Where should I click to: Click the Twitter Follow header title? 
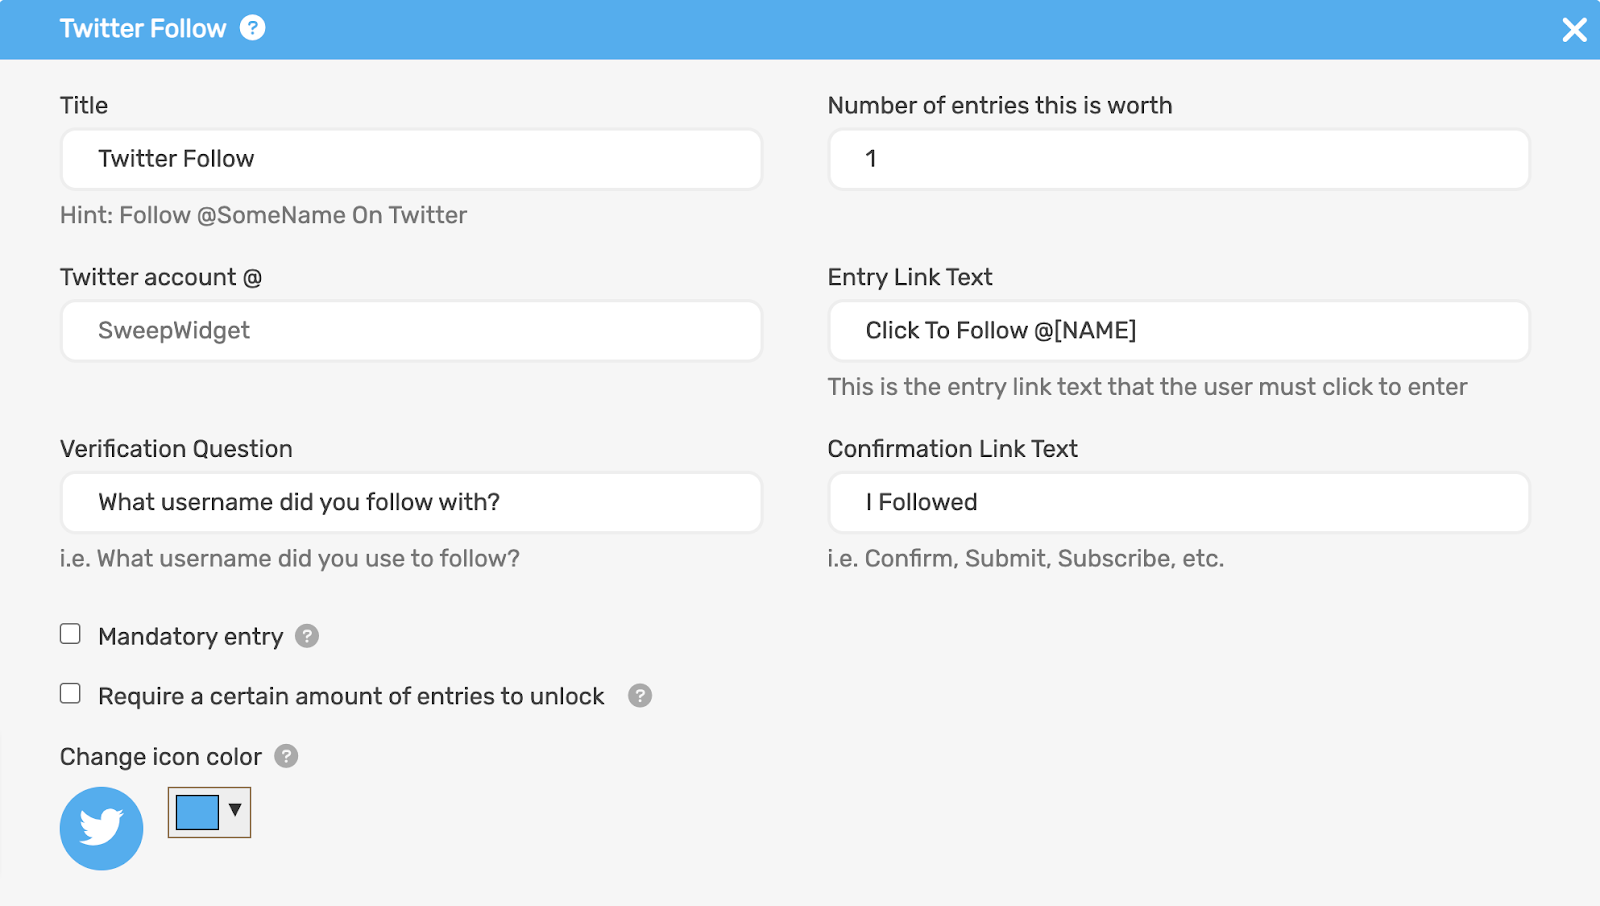(x=143, y=28)
